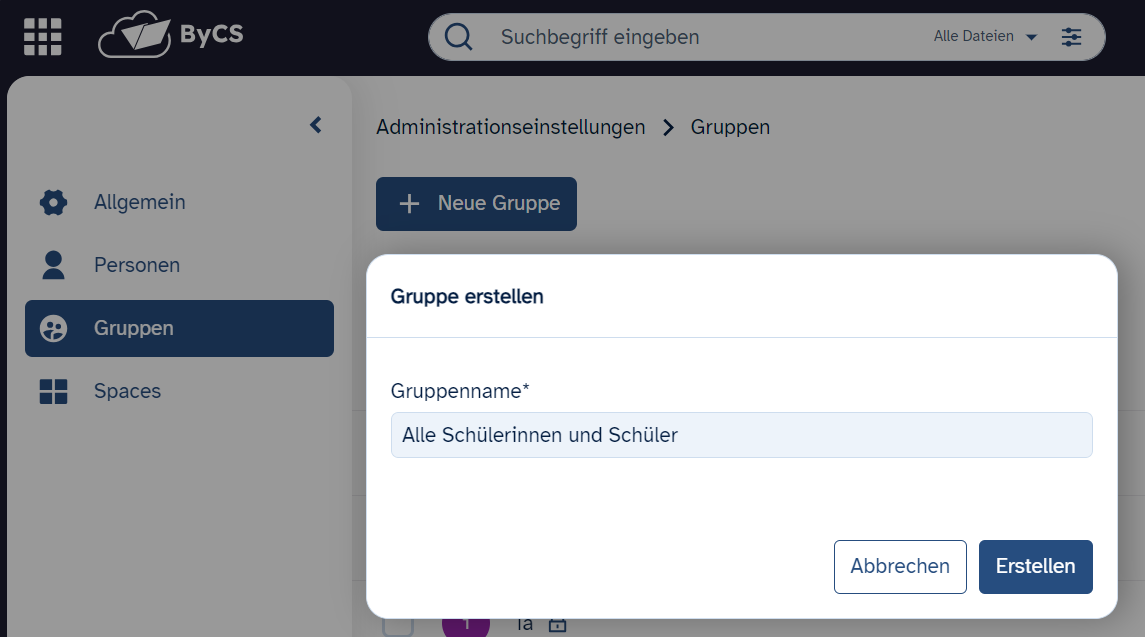Open the search filter settings icon
Viewport: 1145px width, 637px height.
point(1071,37)
